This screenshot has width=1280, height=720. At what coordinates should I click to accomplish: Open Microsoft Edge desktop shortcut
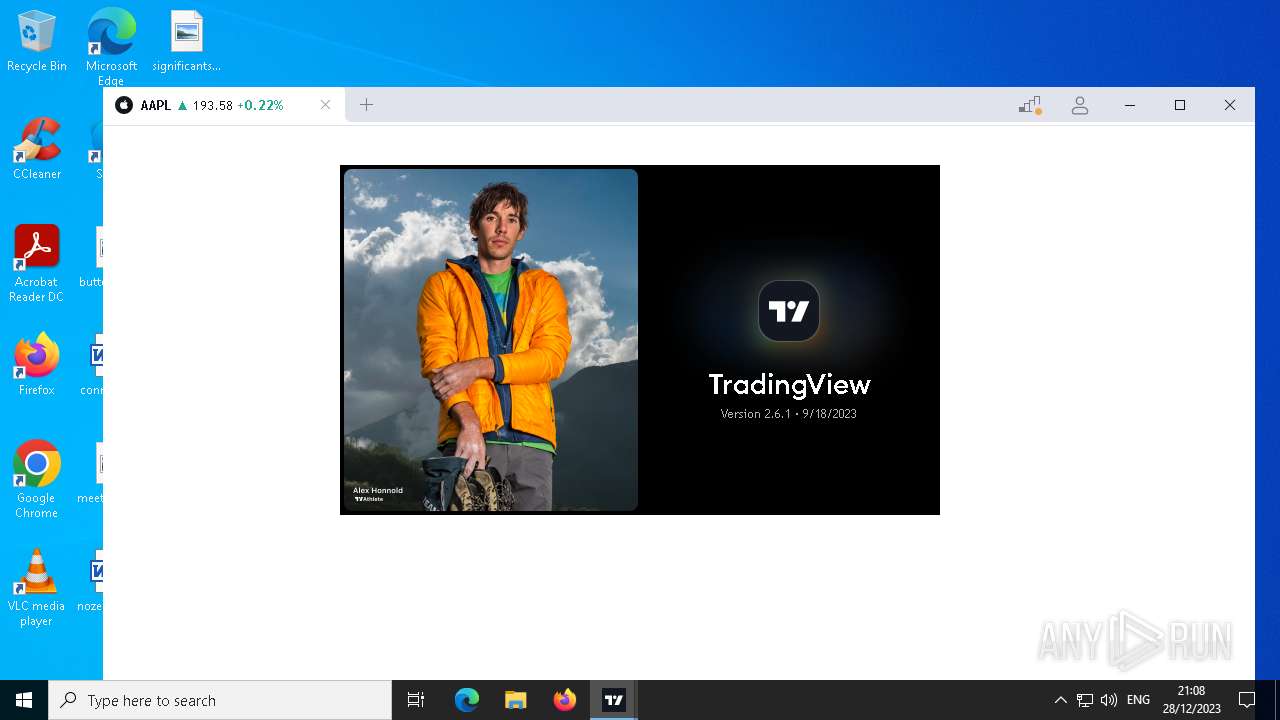(111, 47)
